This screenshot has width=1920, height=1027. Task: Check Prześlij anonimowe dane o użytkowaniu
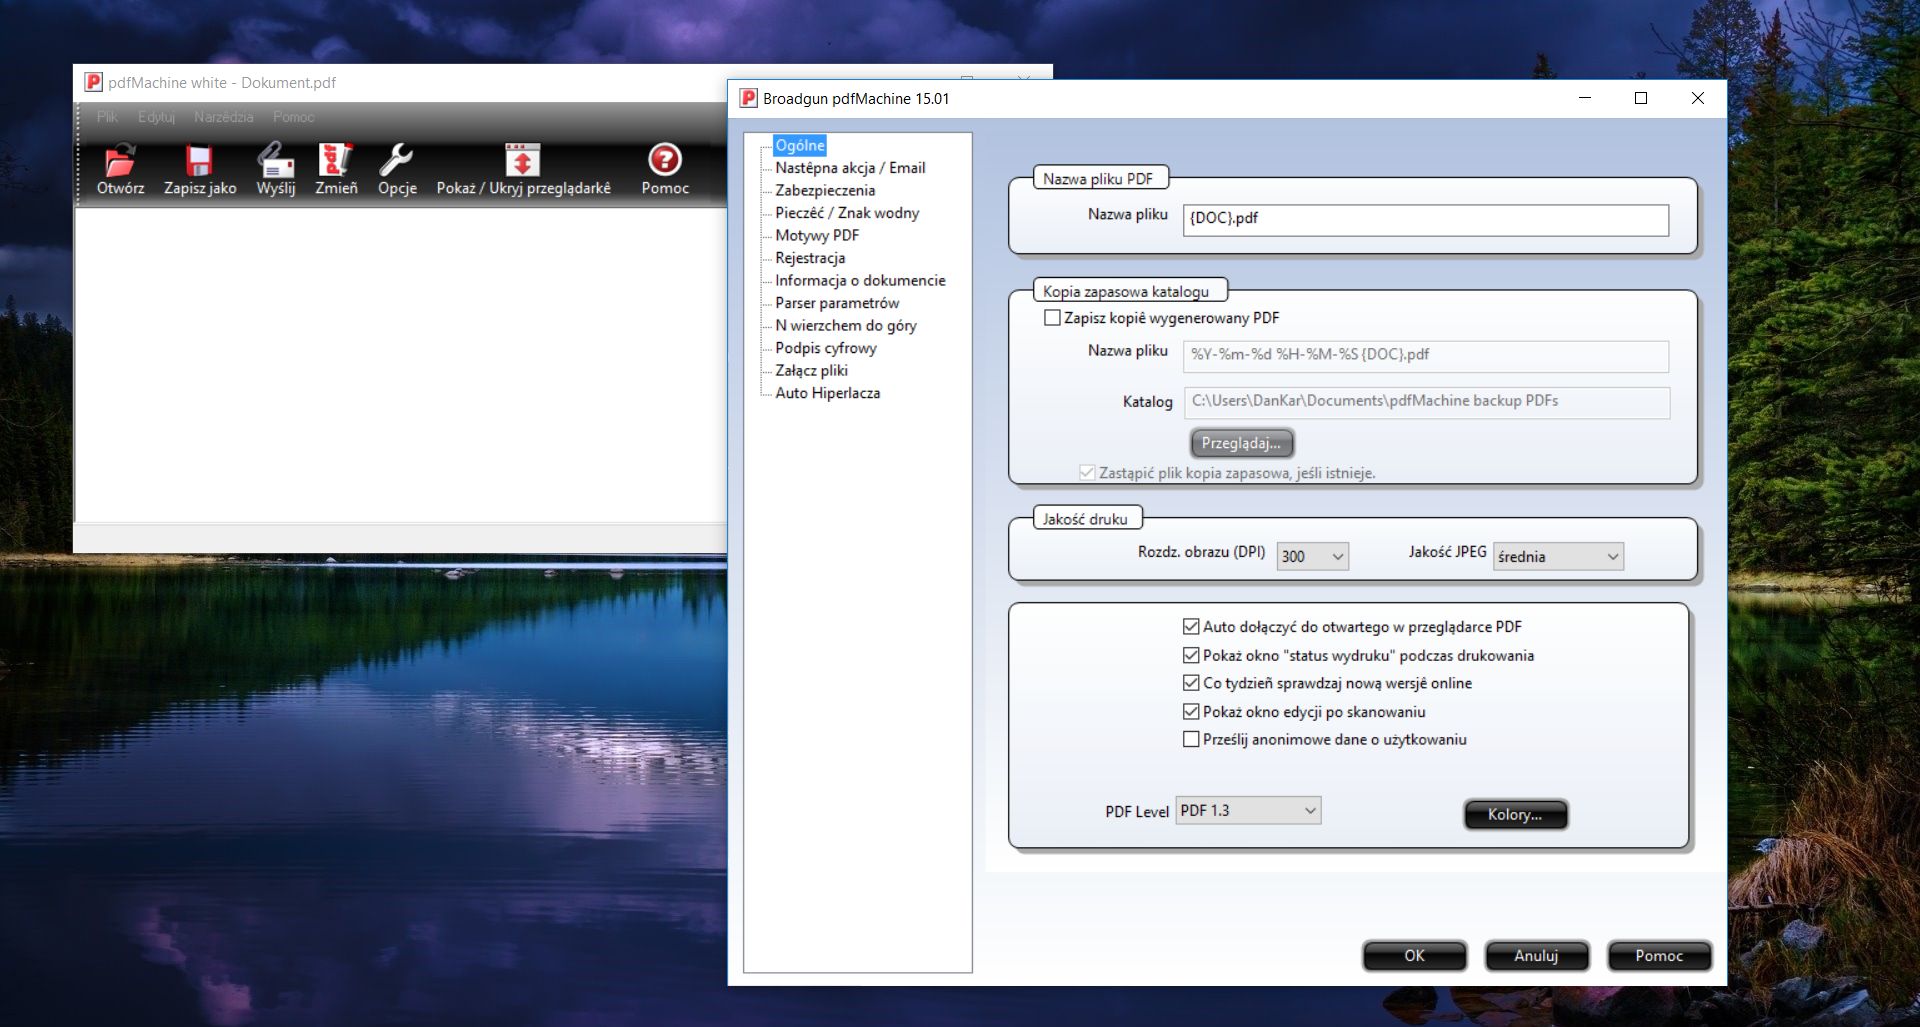pos(1191,740)
